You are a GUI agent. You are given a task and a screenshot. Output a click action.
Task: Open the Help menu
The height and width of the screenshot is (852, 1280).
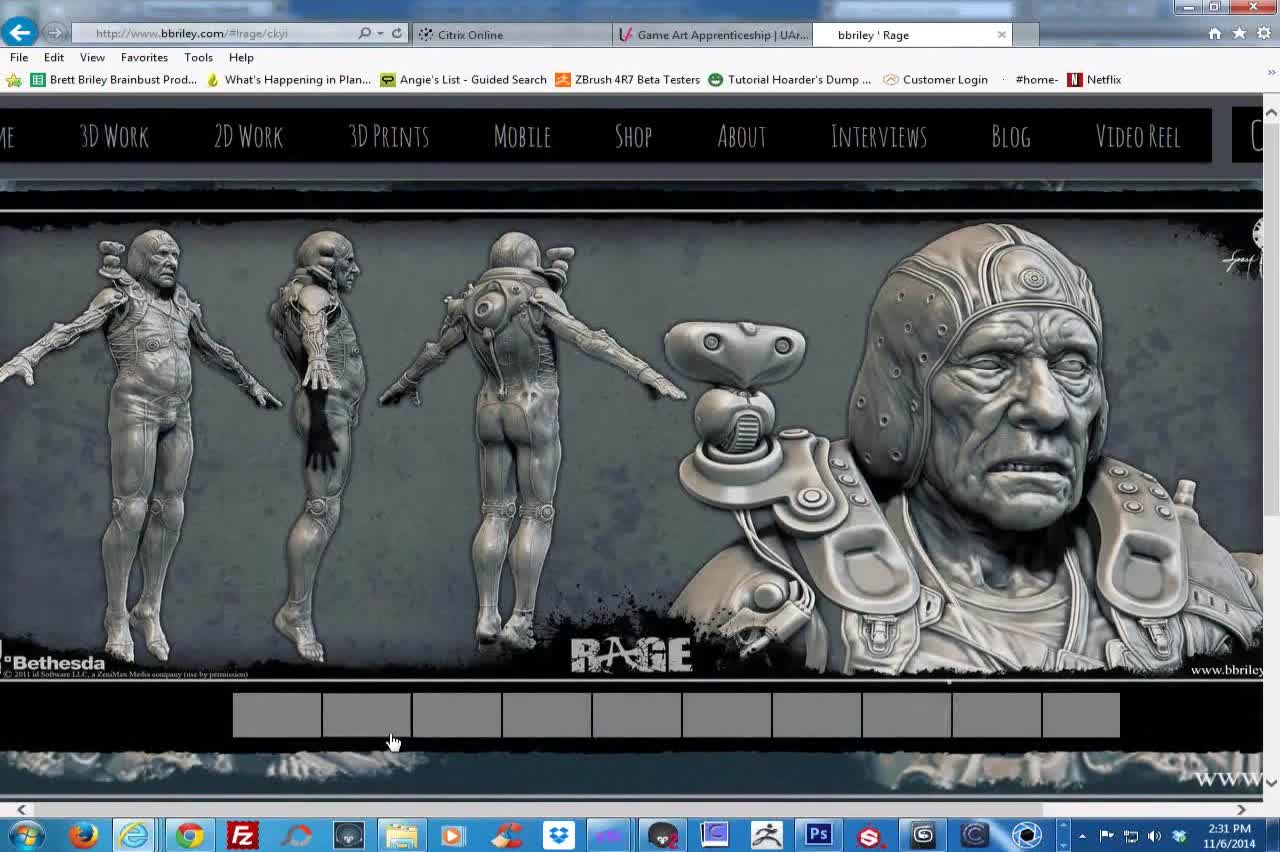[x=241, y=57]
